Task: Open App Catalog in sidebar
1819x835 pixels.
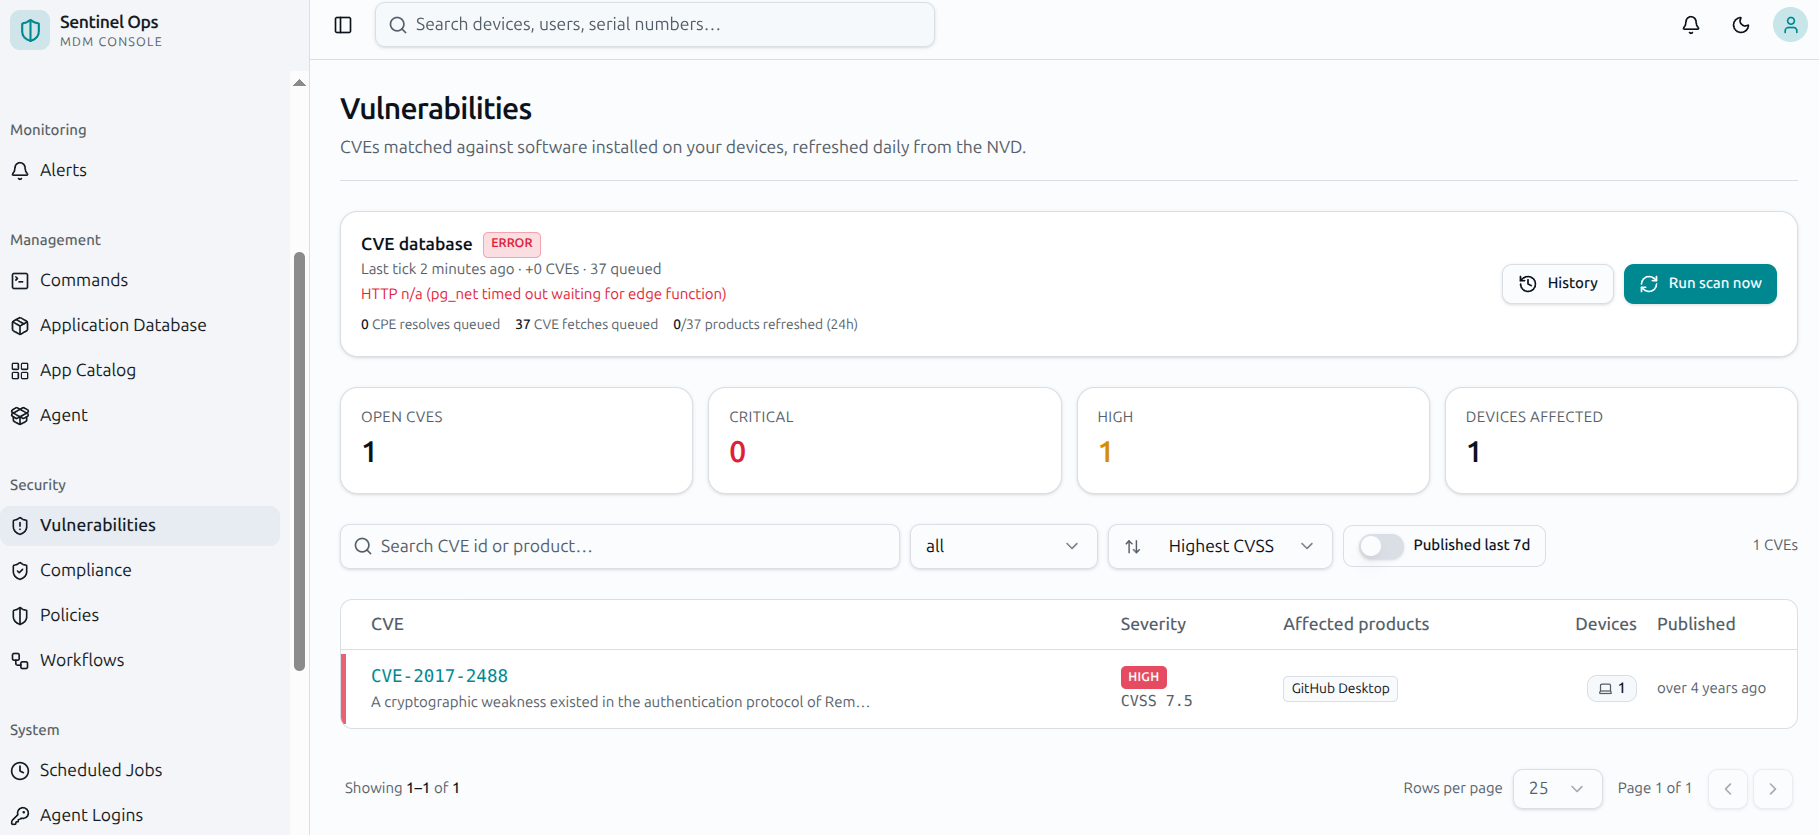Action: click(x=140, y=371)
